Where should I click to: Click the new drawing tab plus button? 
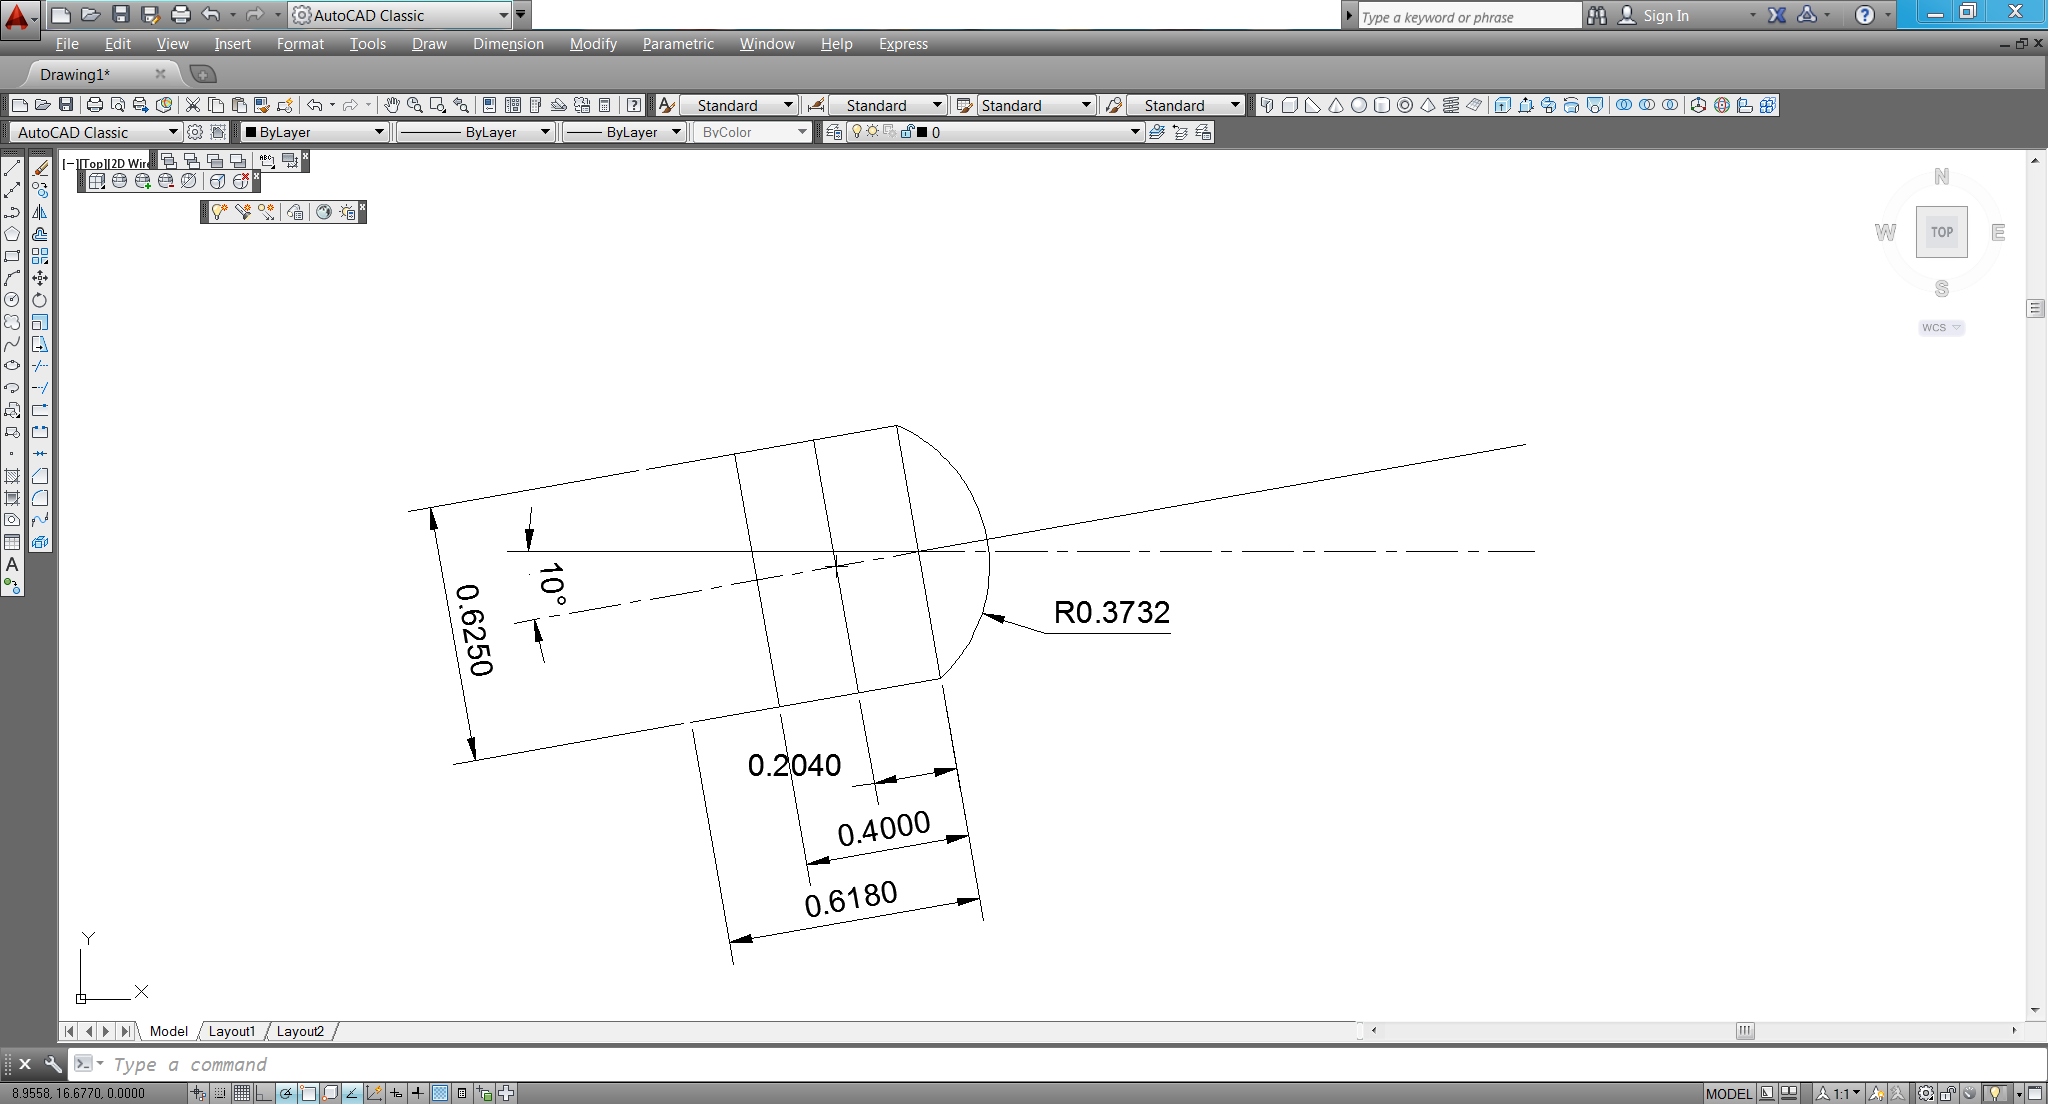coord(202,74)
